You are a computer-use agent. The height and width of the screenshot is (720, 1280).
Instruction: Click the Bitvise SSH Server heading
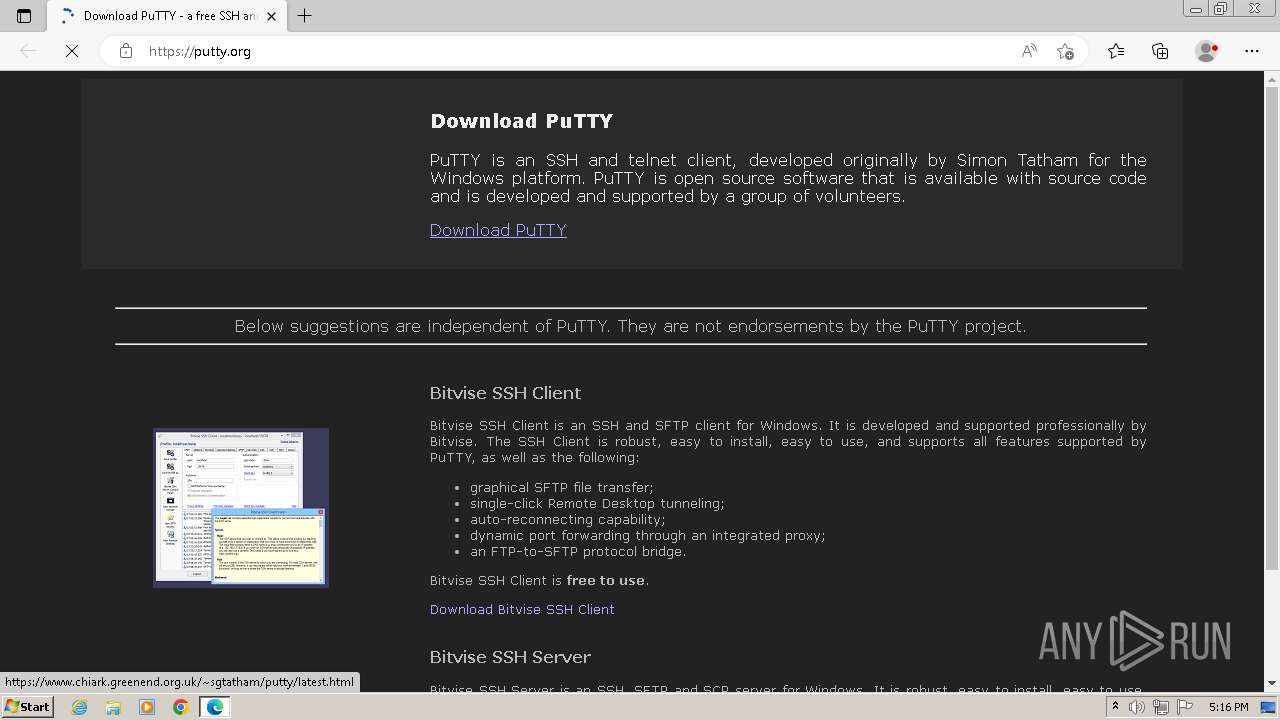pyautogui.click(x=510, y=657)
